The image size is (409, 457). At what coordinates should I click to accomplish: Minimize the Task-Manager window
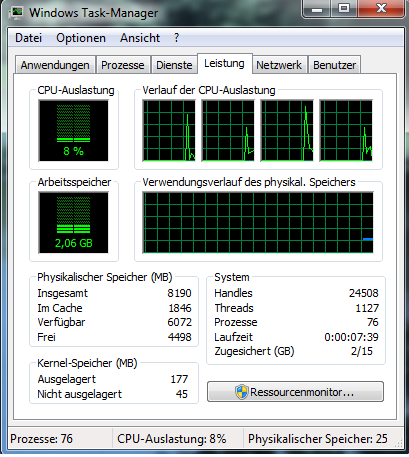pos(317,9)
